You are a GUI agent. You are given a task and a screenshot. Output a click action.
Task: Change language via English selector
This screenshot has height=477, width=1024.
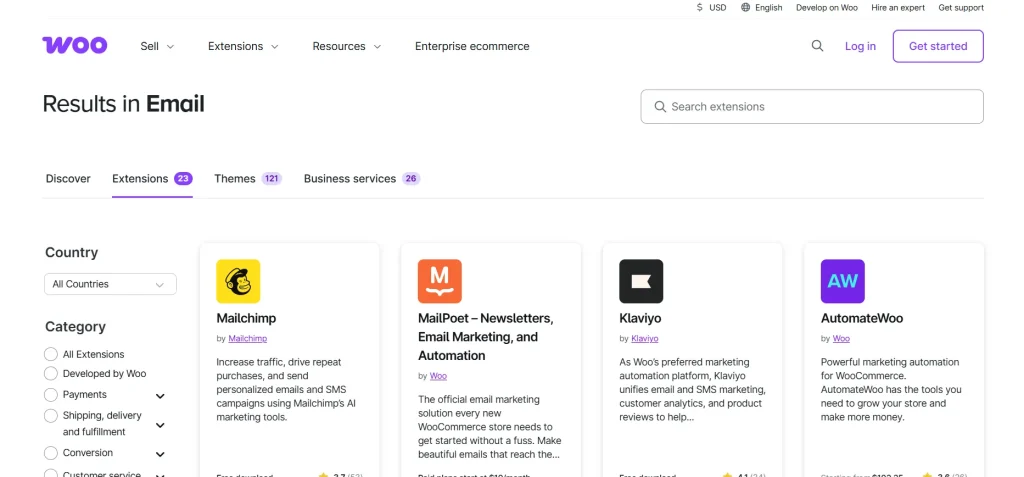pyautogui.click(x=761, y=8)
